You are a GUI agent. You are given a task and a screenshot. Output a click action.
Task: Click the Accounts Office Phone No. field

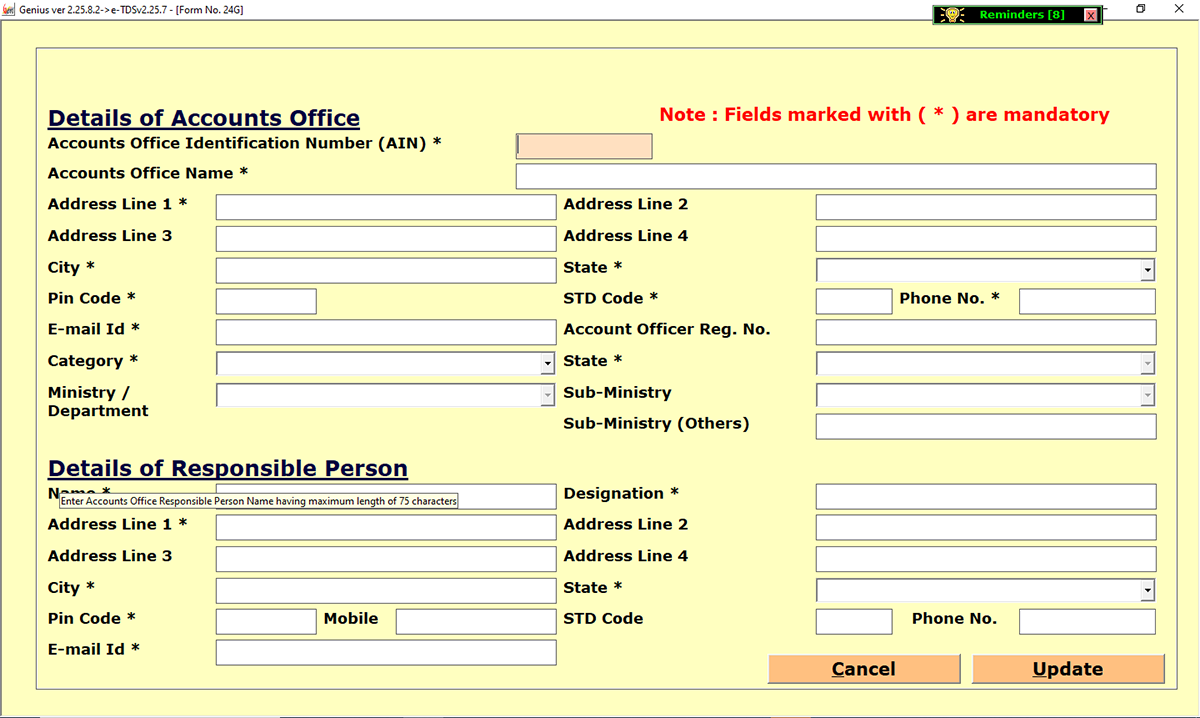tap(1086, 301)
